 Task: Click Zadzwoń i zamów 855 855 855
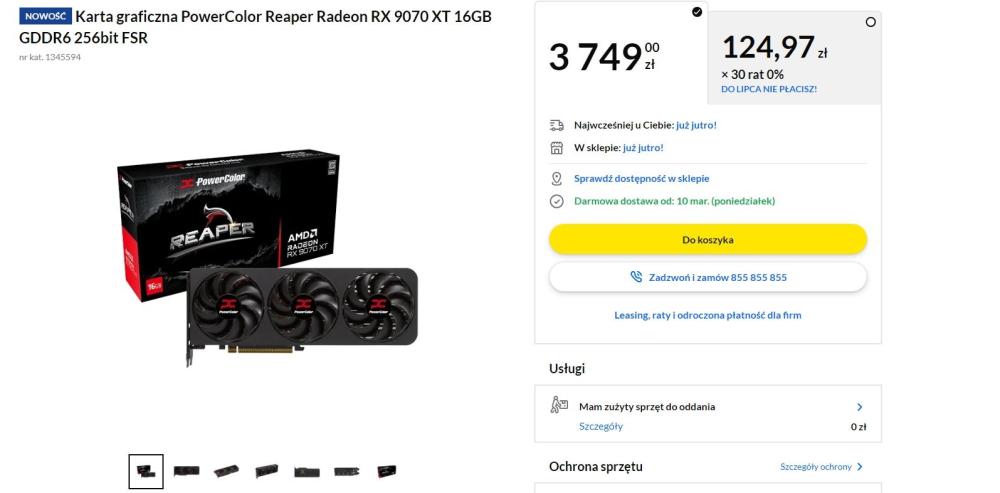[x=708, y=277]
